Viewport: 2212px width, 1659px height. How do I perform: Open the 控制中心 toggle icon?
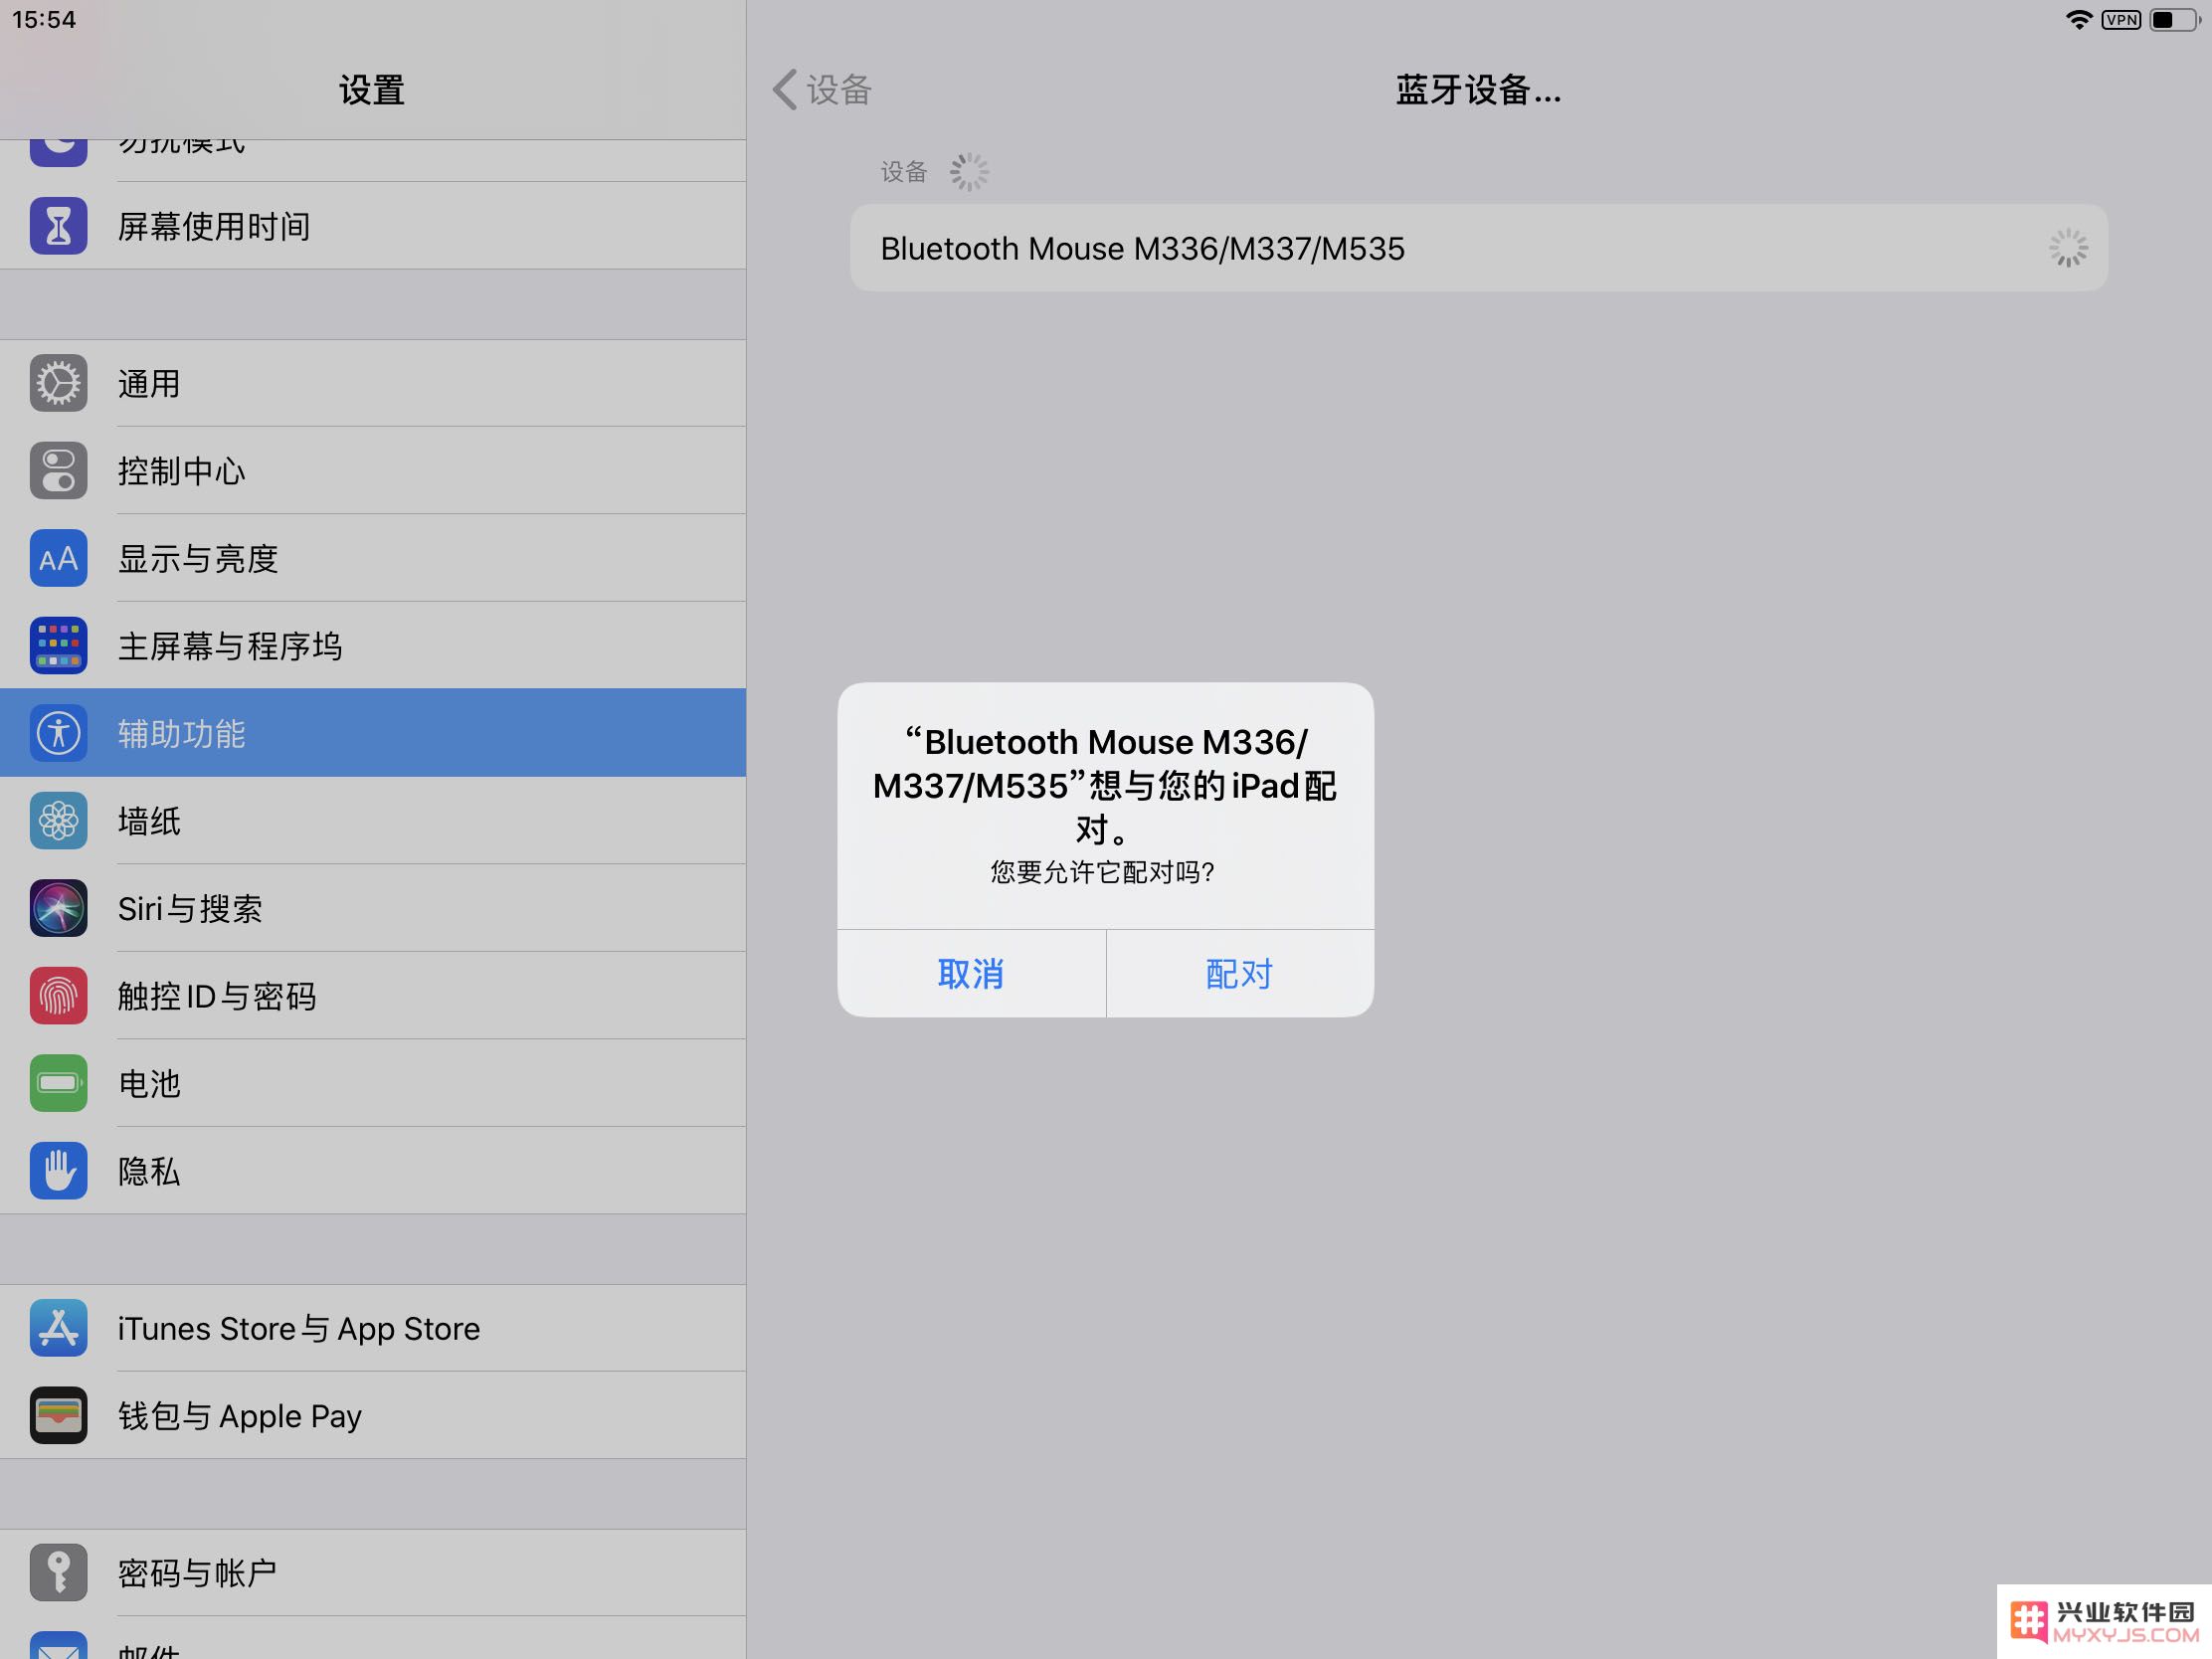coord(58,470)
